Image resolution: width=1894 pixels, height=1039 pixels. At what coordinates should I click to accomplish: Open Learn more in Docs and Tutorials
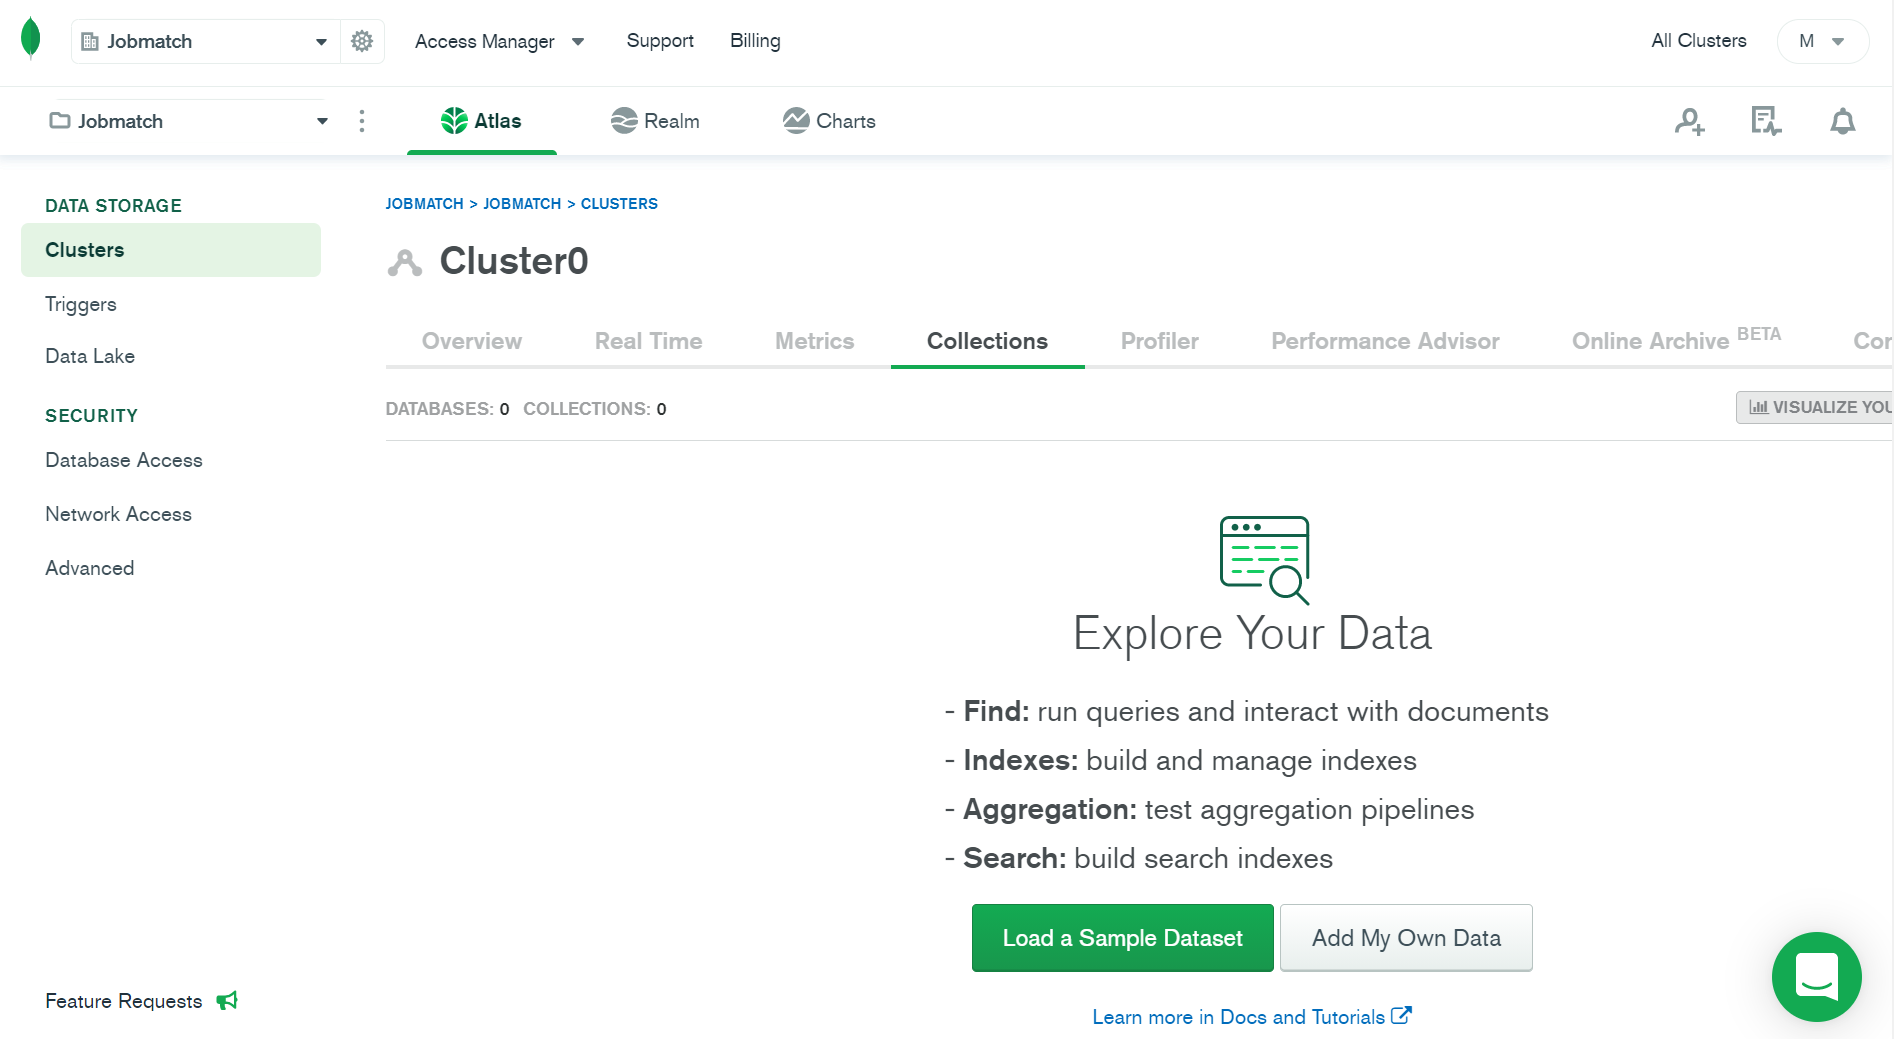tap(1252, 1017)
